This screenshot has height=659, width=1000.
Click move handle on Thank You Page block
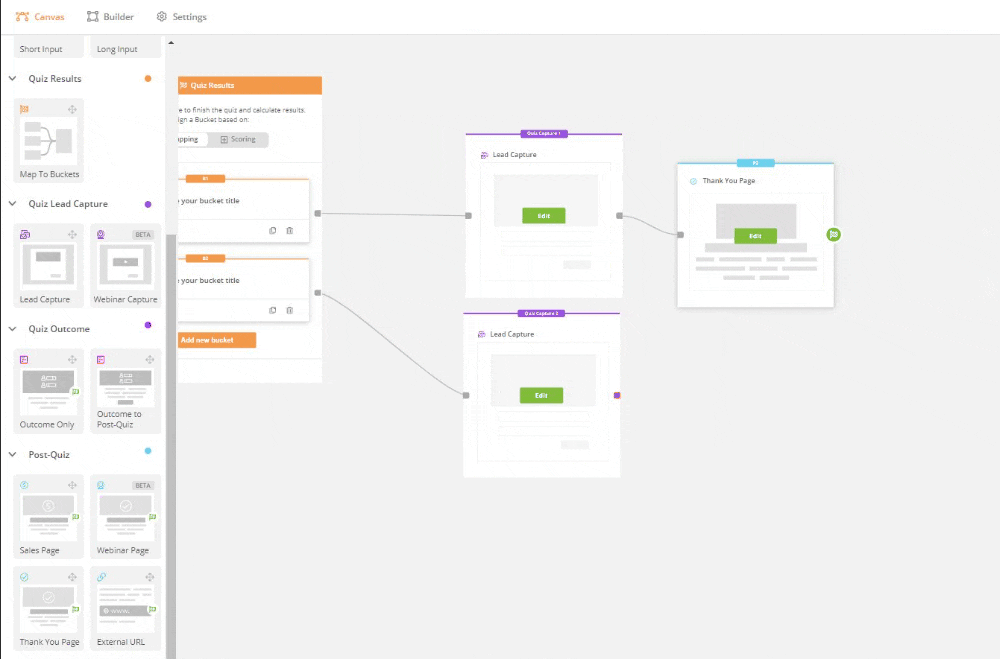point(72,577)
